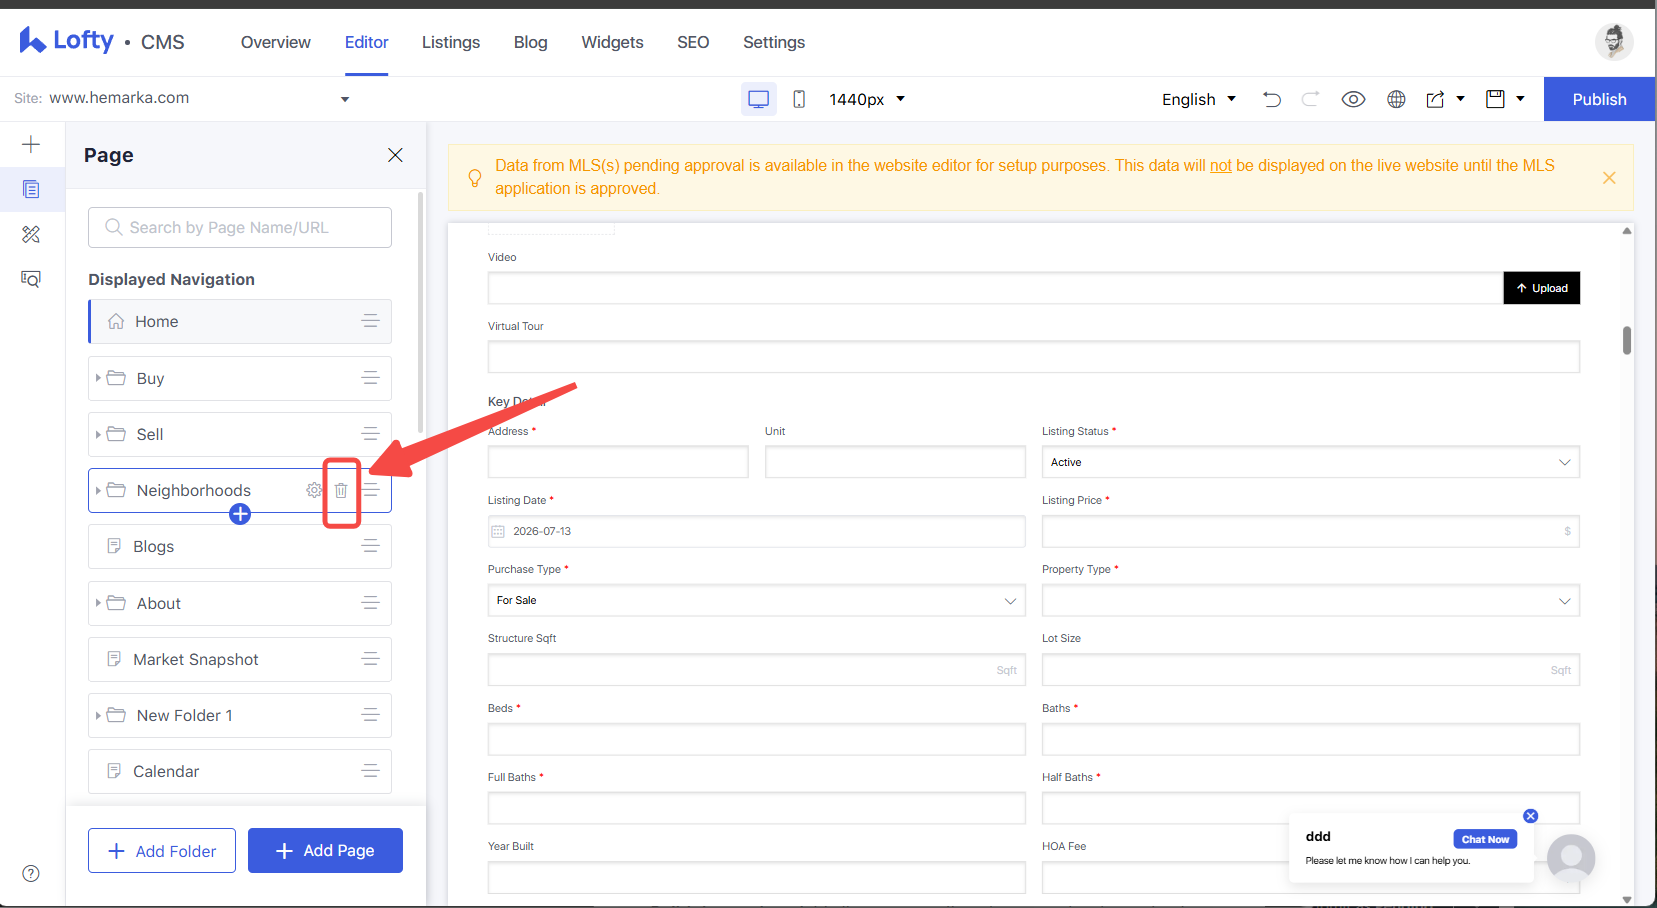Click the Listing Date field
The width and height of the screenshot is (1657, 908).
click(x=756, y=531)
